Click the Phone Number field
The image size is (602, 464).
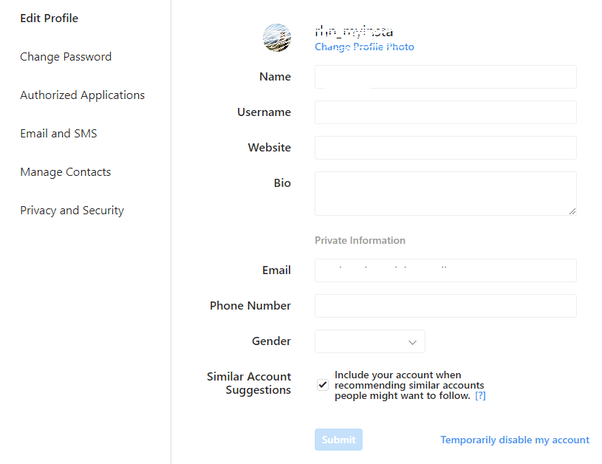(x=445, y=306)
